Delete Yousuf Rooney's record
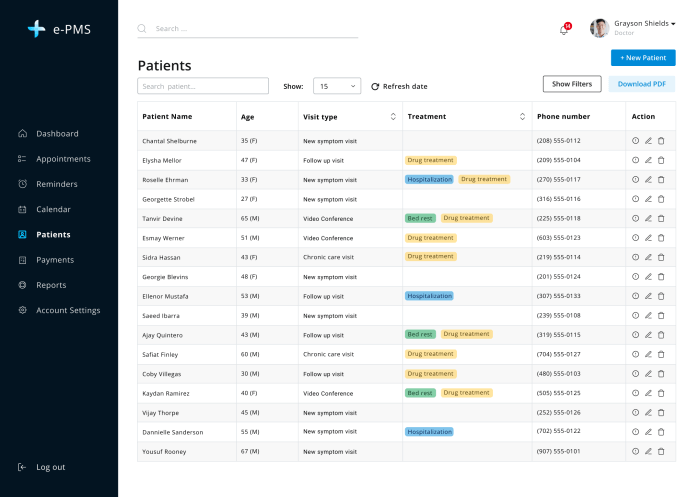 (x=661, y=451)
